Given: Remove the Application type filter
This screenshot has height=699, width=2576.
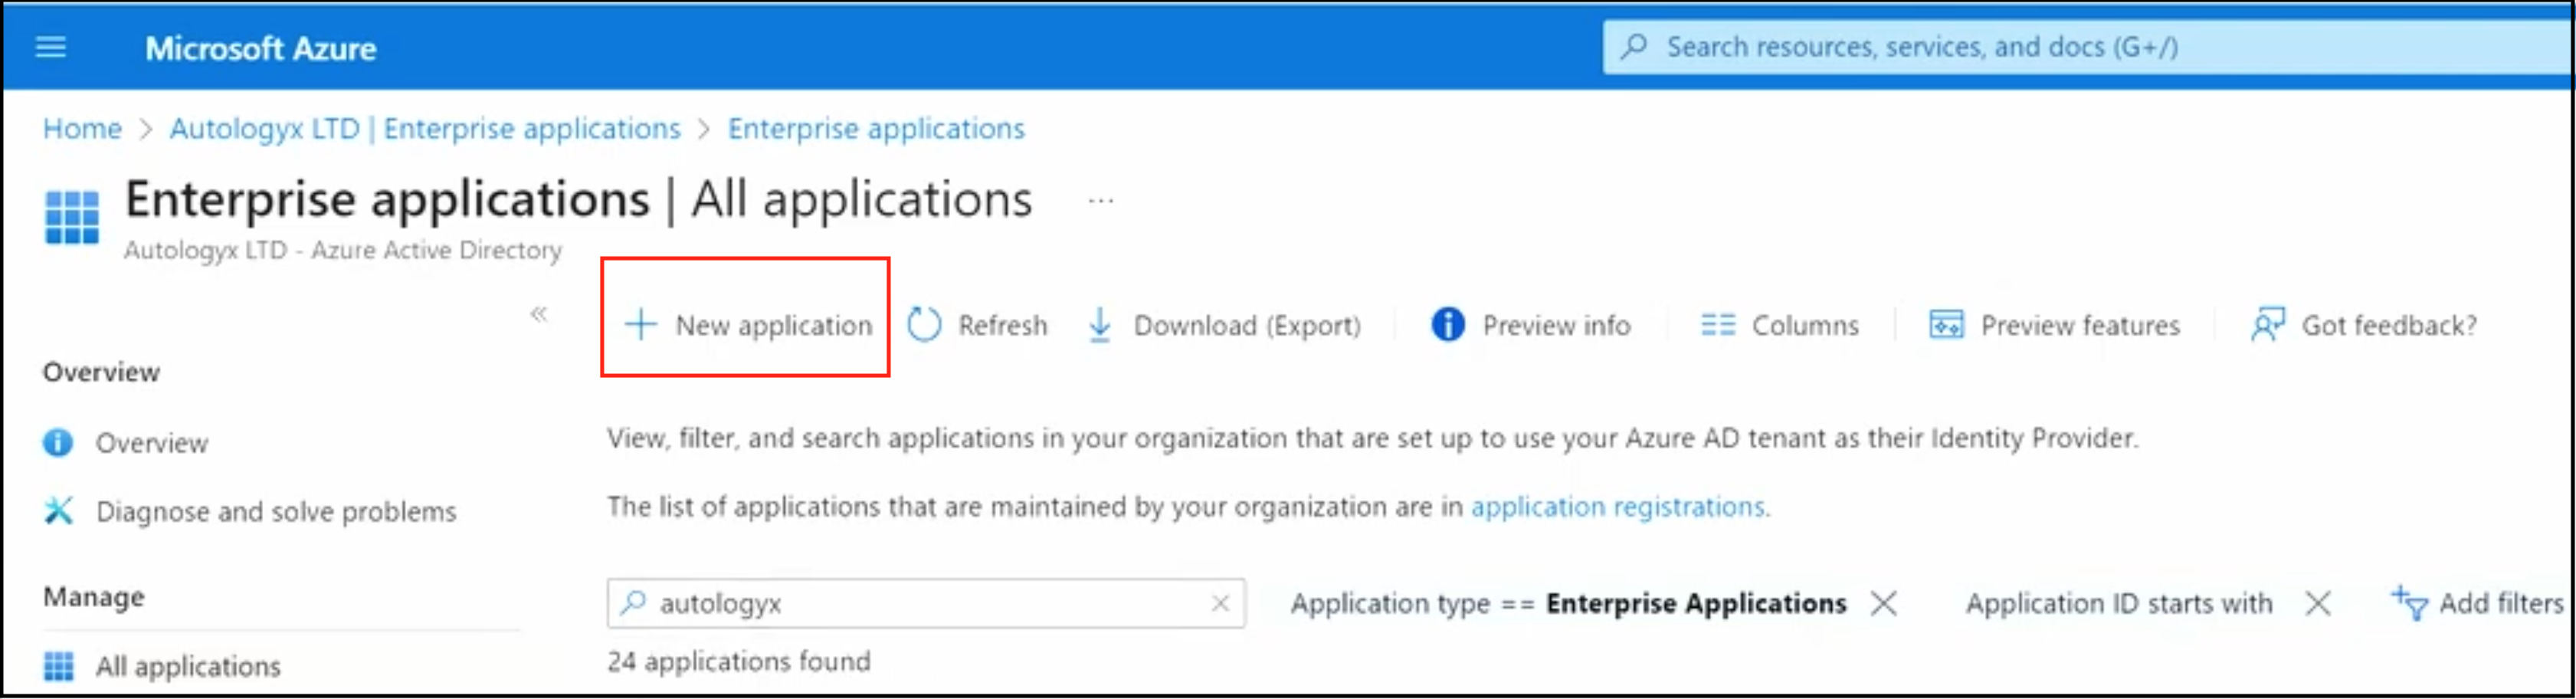Looking at the screenshot, I should click(x=1883, y=603).
